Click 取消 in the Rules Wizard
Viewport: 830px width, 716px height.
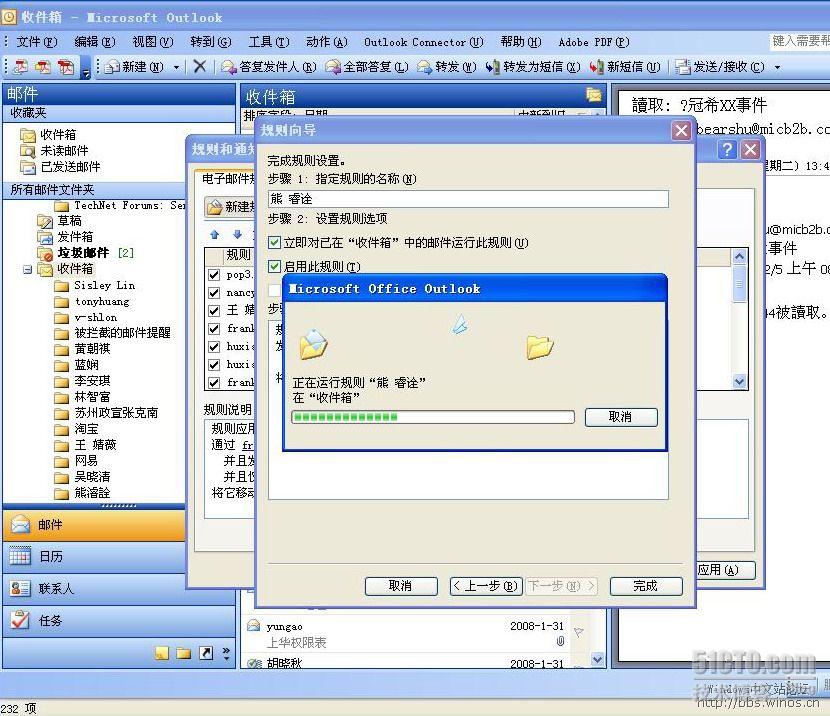pyautogui.click(x=401, y=586)
